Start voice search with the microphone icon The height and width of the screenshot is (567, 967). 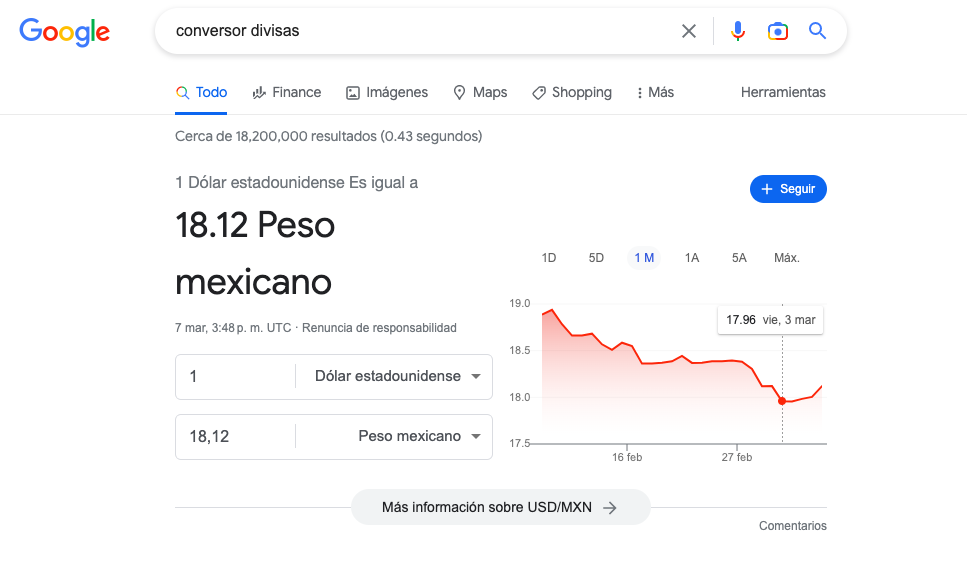coord(738,31)
